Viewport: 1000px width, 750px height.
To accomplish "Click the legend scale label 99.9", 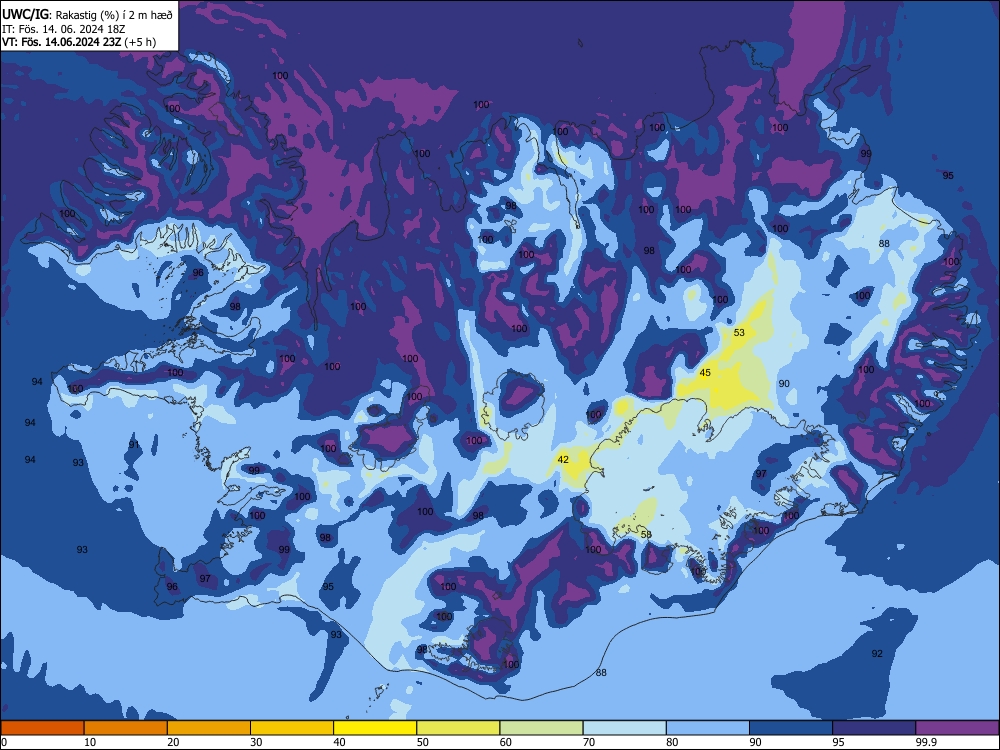I will [x=926, y=742].
